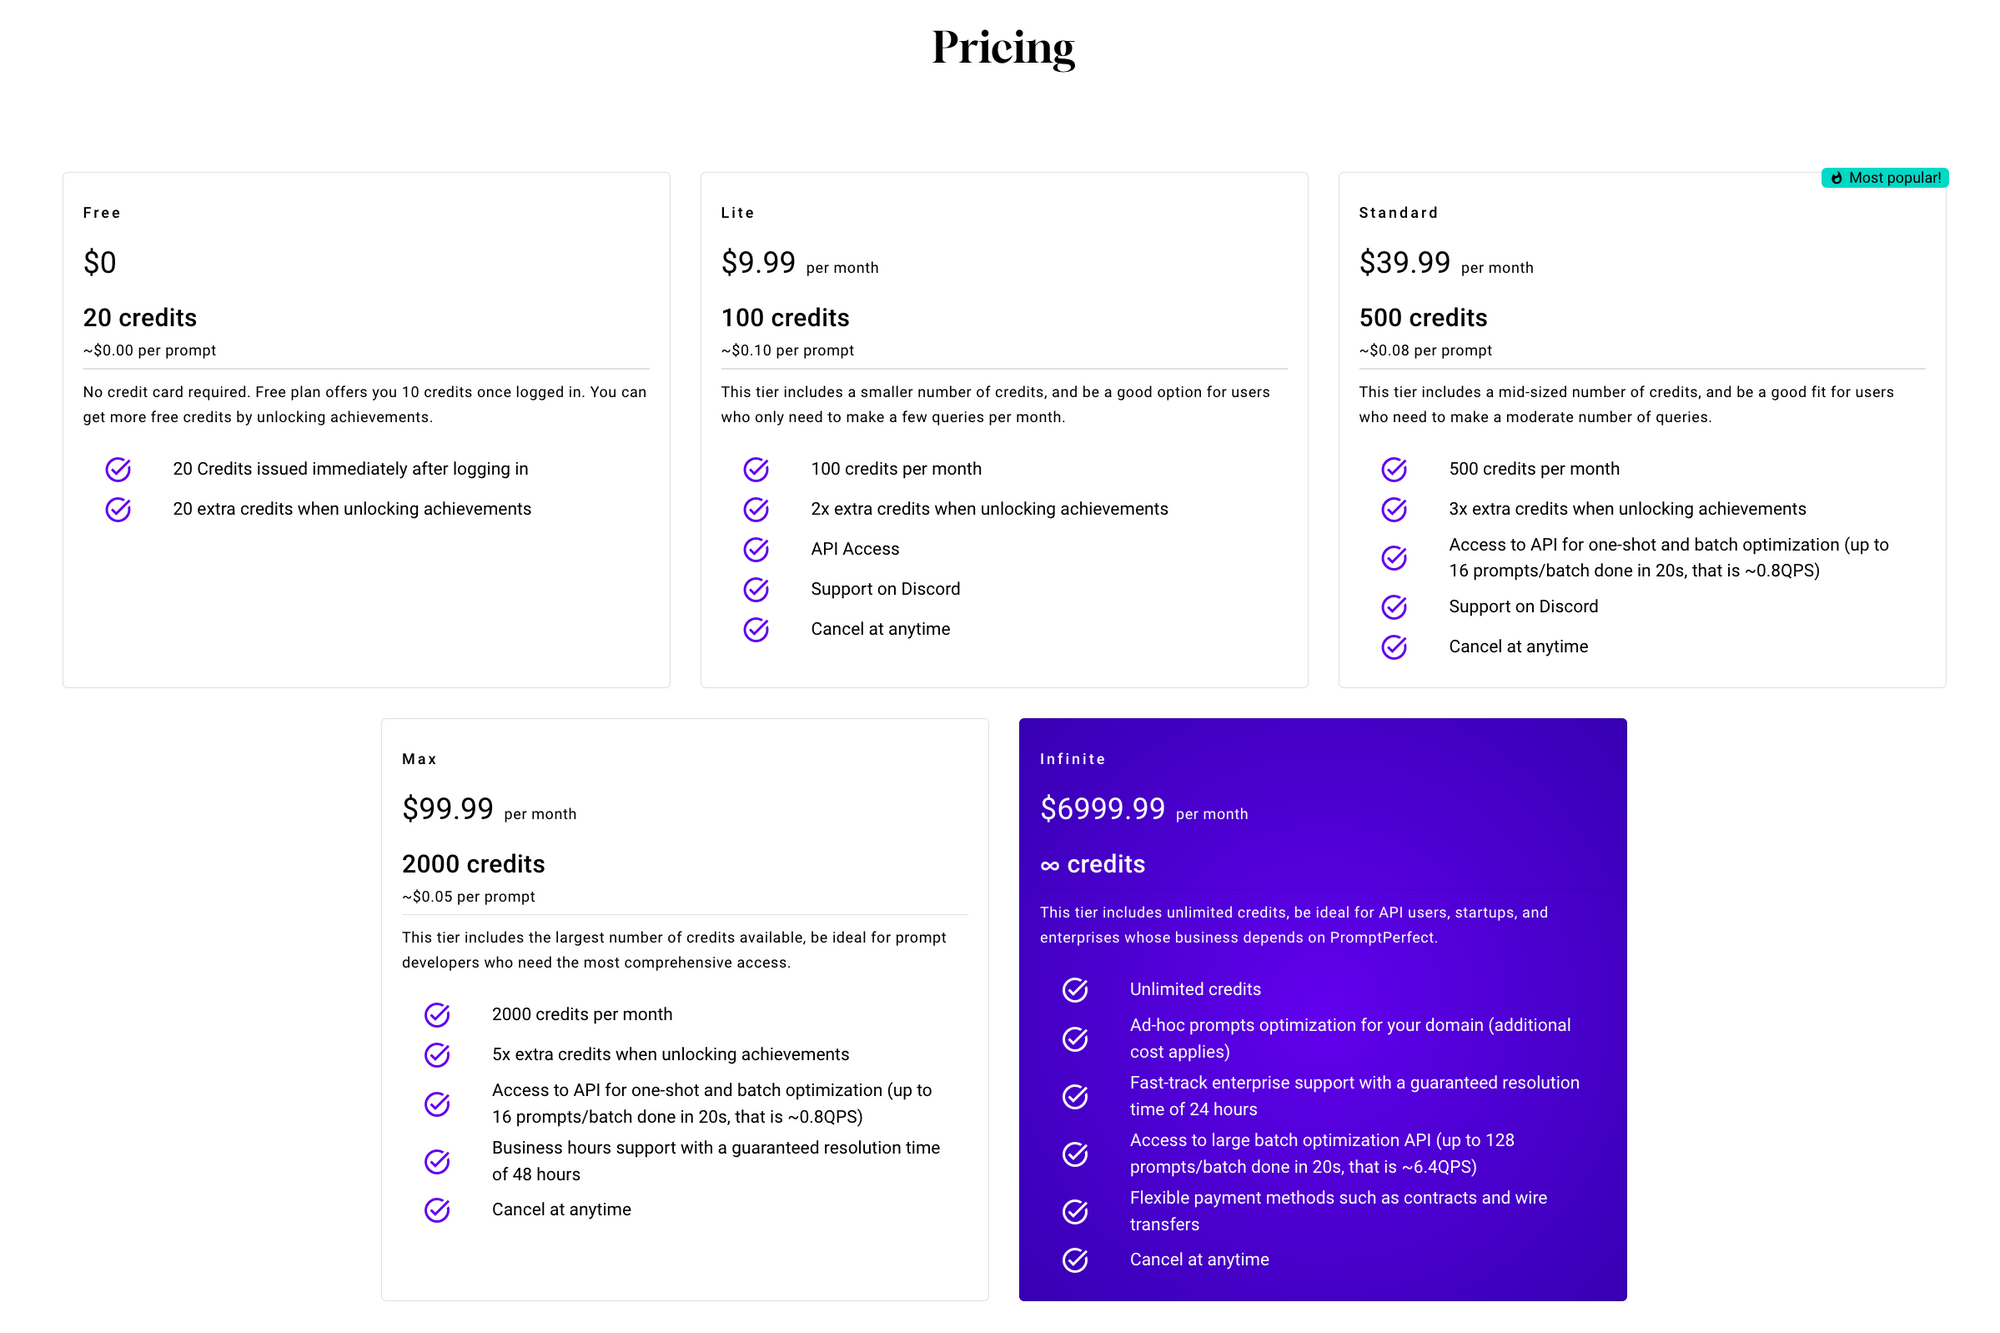Click the checkmark next to 'Cancel at anytime' in Infinite
2000x1333 pixels.
(1074, 1260)
